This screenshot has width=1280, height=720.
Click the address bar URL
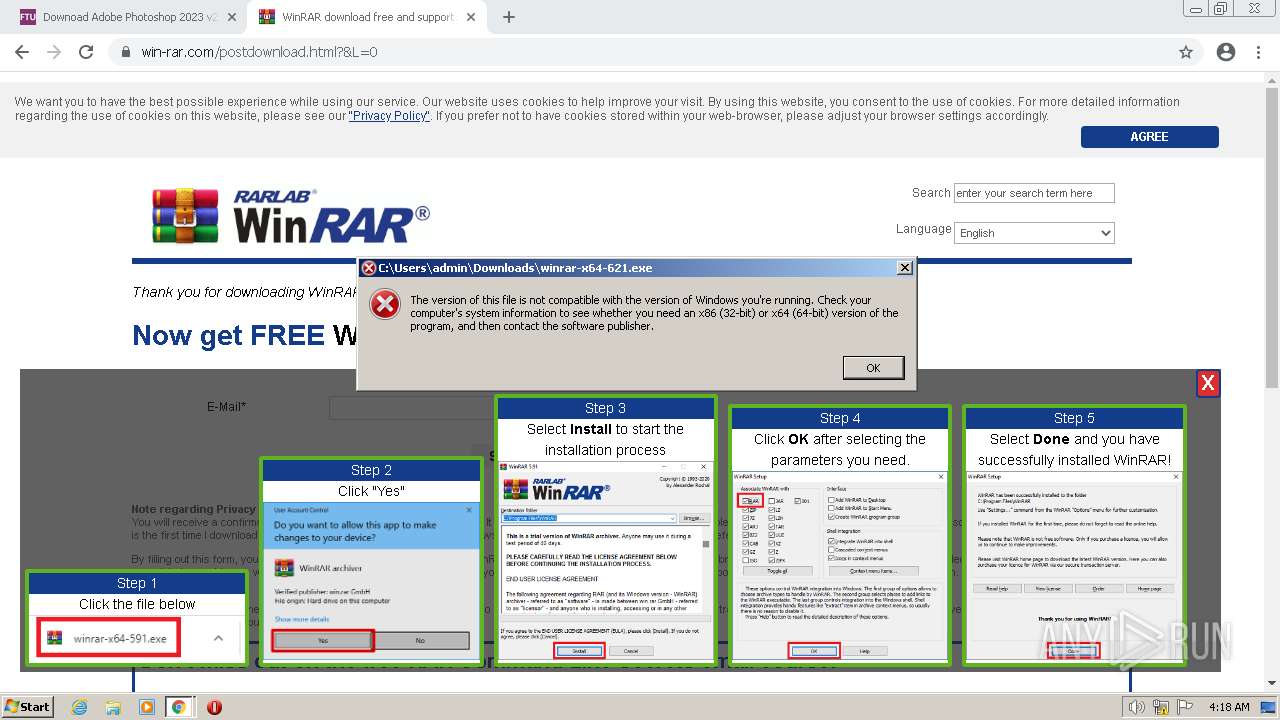point(260,52)
